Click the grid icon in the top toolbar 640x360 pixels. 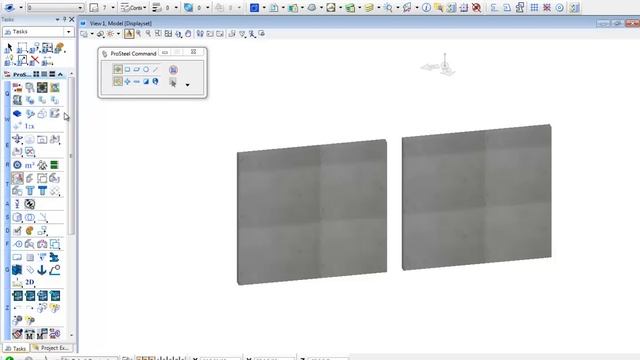[534, 8]
